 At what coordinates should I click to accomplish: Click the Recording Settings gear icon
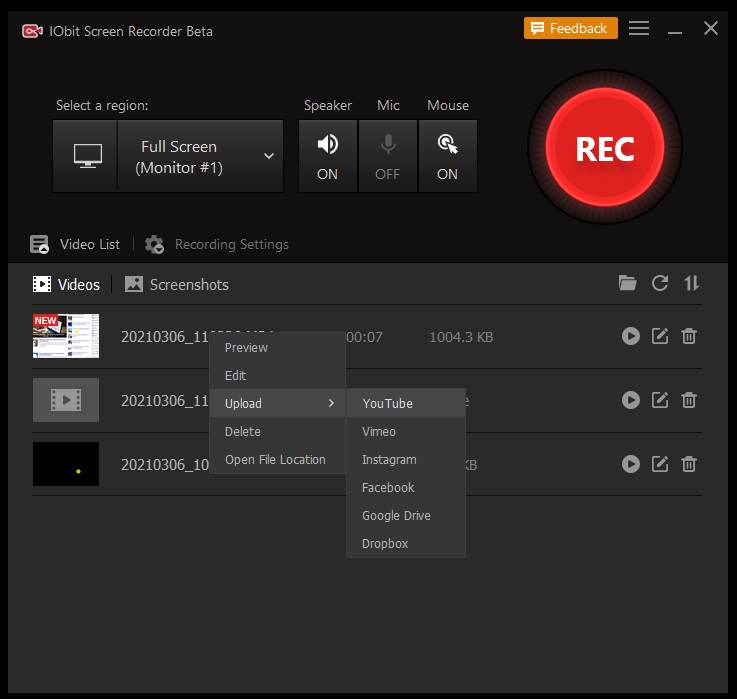[154, 244]
